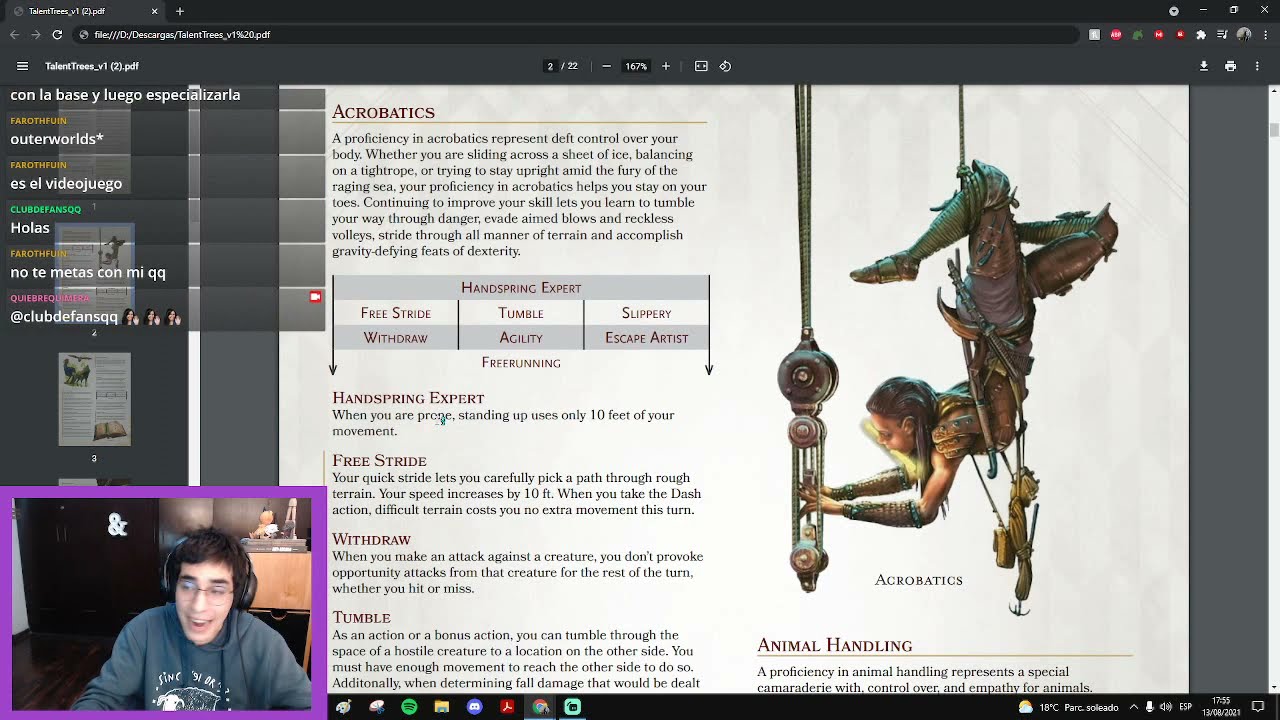Print the PDF document
Image resolution: width=1280 pixels, height=720 pixels.
pyautogui.click(x=1230, y=66)
